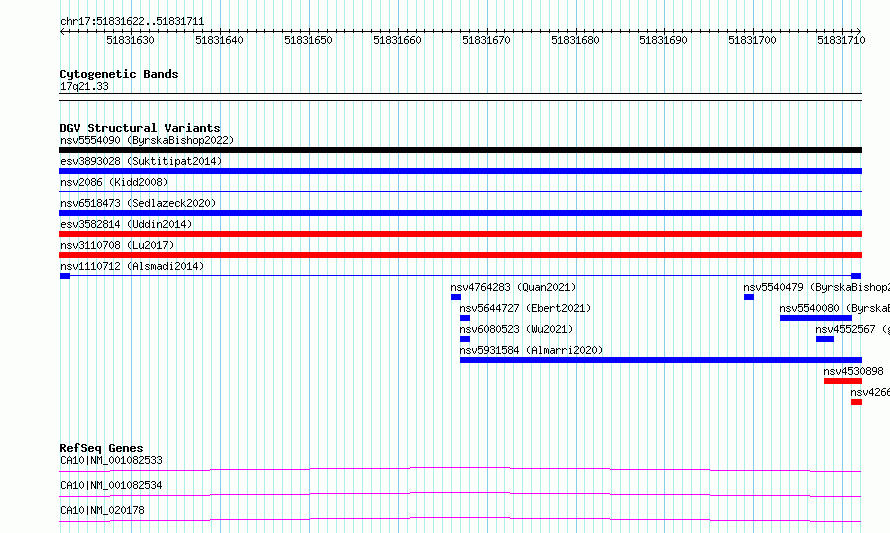Select the thin nsv2086 variant line

click(460, 192)
